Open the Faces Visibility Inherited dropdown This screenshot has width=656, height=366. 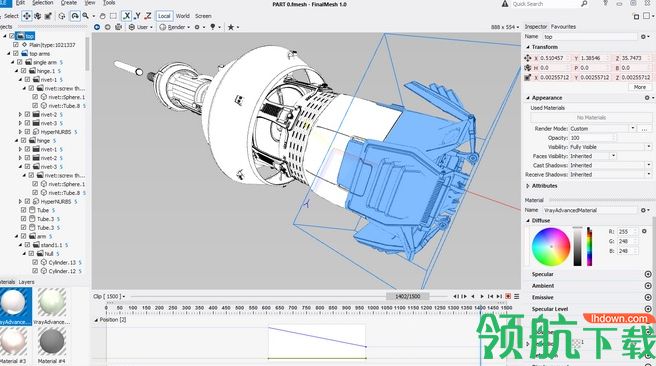point(593,156)
